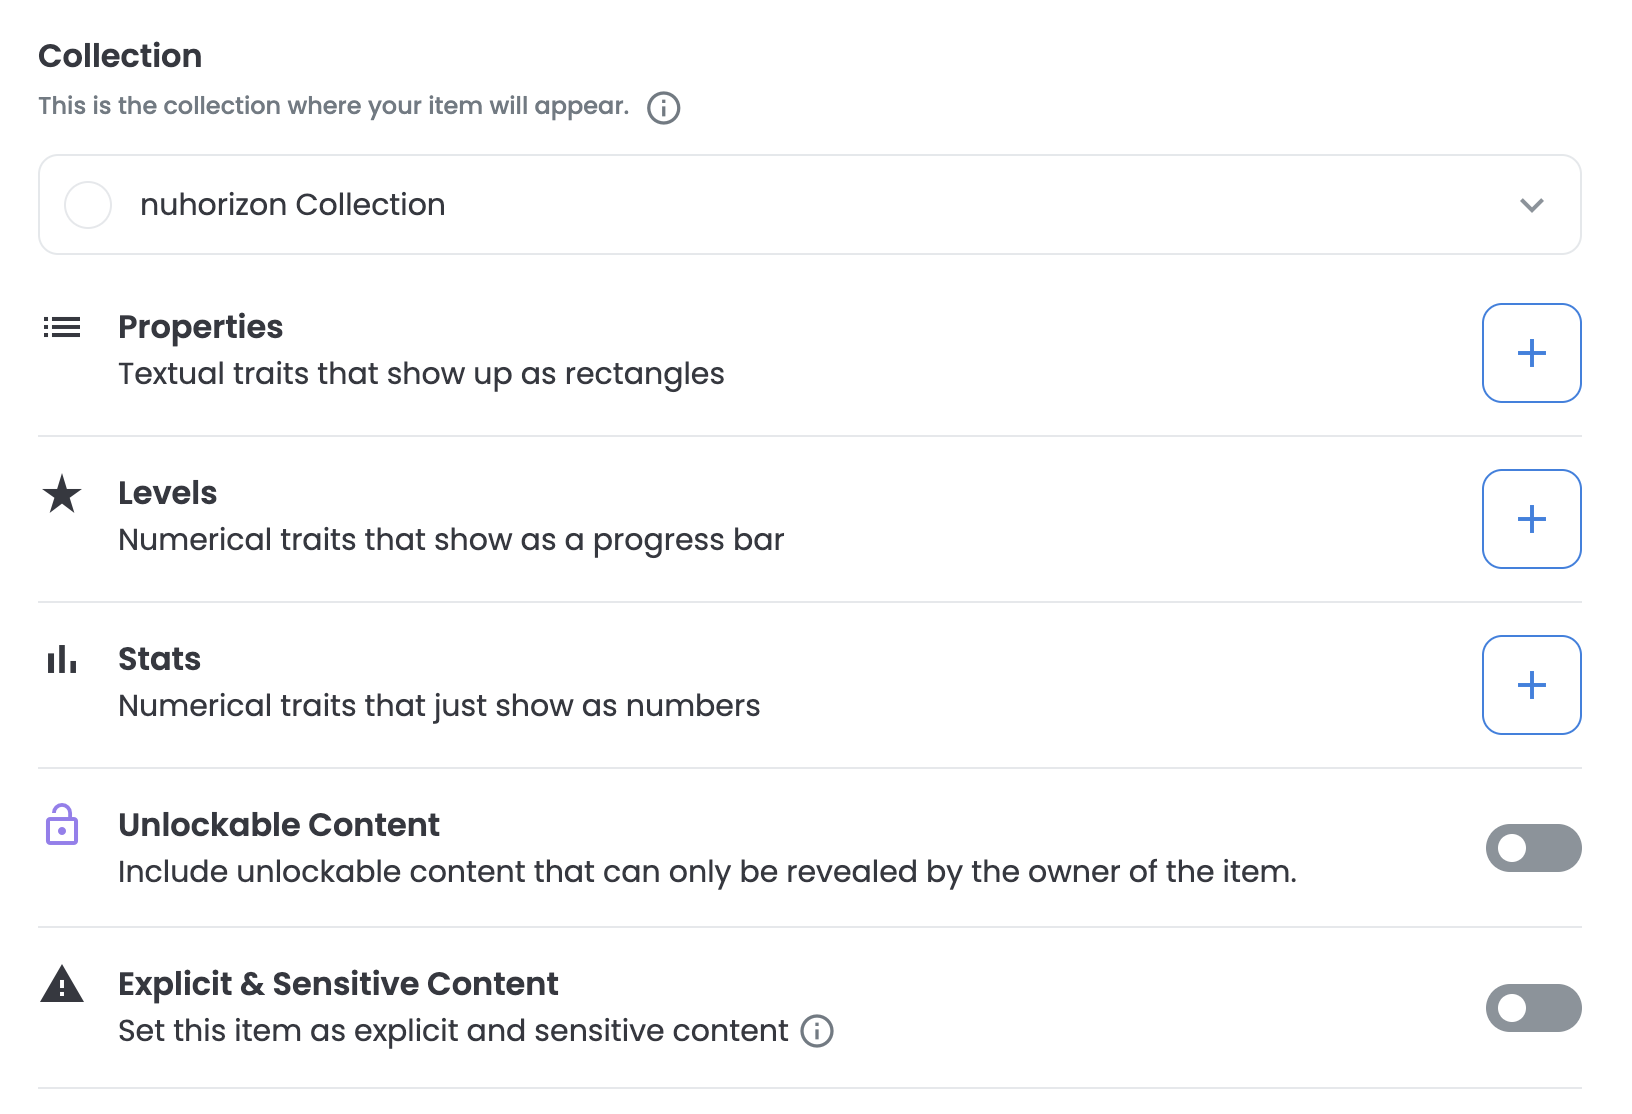The image size is (1632, 1114).
Task: Add a new Properties trait
Action: [1531, 353]
